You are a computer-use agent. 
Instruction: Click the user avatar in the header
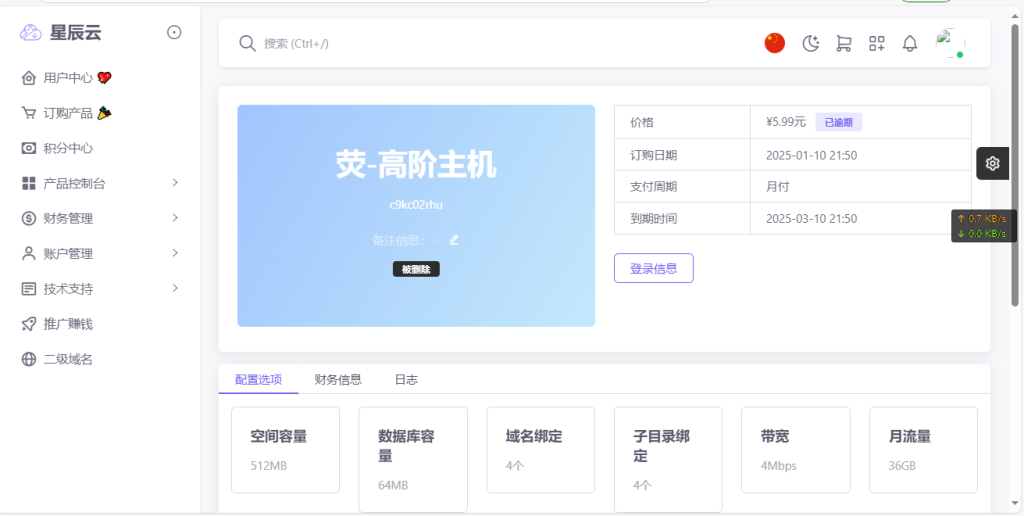[x=949, y=43]
